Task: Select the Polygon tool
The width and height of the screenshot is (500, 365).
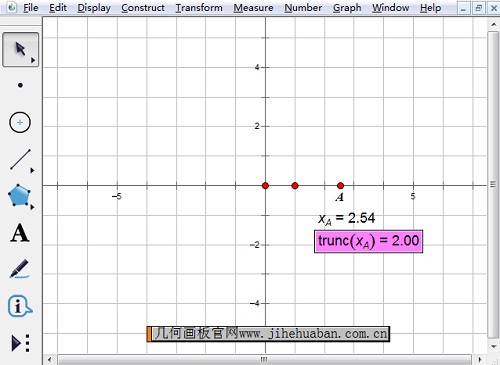Action: pyautogui.click(x=19, y=195)
